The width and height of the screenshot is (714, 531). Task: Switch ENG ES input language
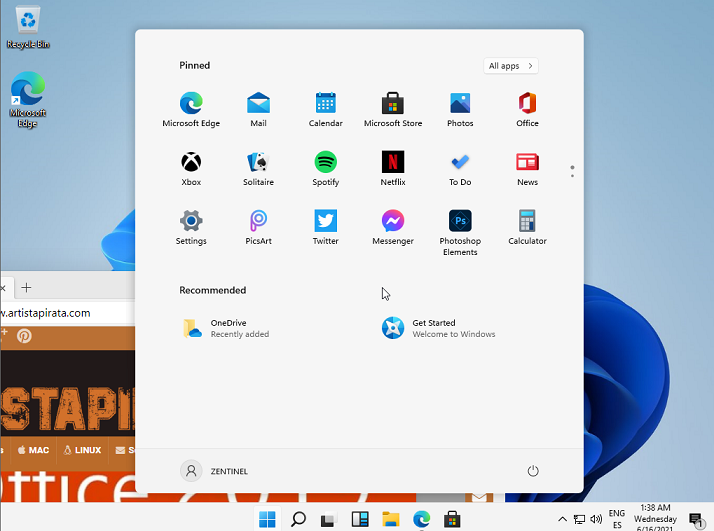[617, 519]
